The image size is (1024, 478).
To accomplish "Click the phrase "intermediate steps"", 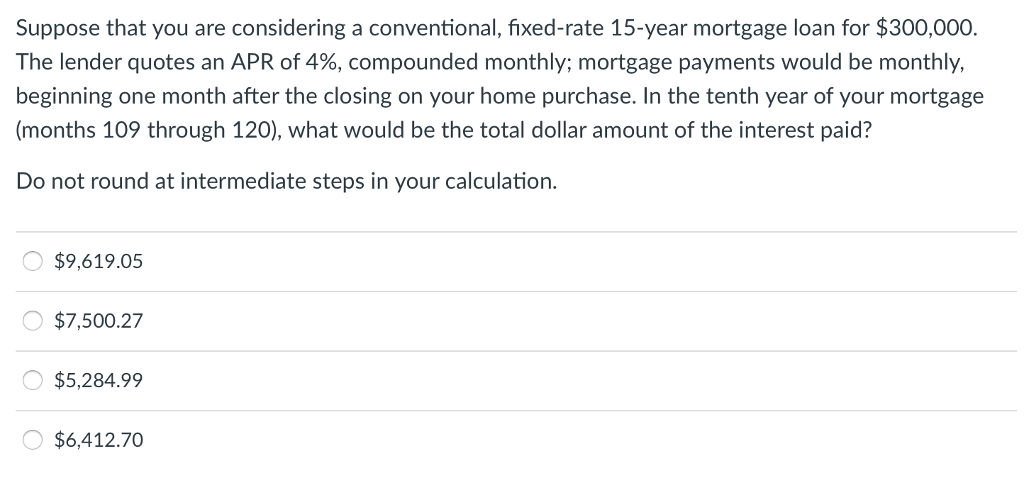I will coord(268,181).
